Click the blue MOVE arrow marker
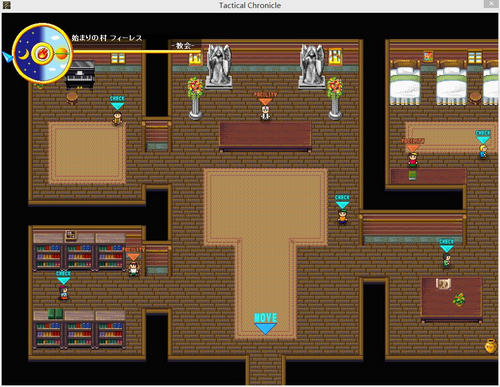The height and width of the screenshot is (387, 500). [x=265, y=323]
